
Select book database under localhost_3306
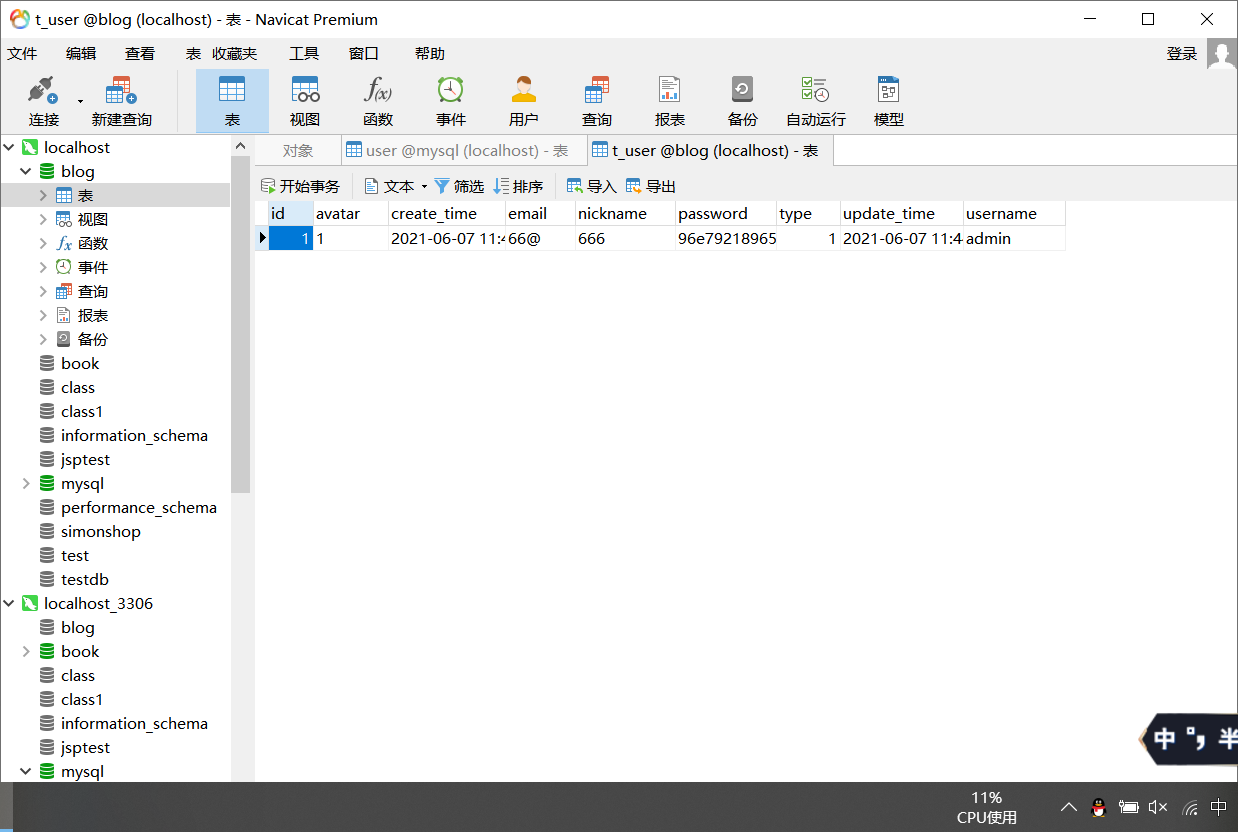(x=80, y=651)
